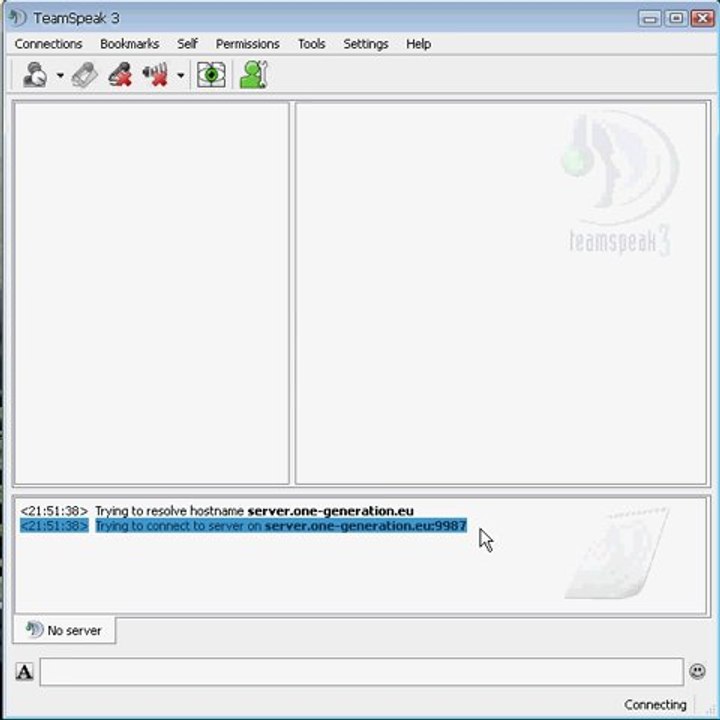This screenshot has height=720, width=720.
Task: Expand the arrow beside the mute speakers icon
Action: click(181, 75)
